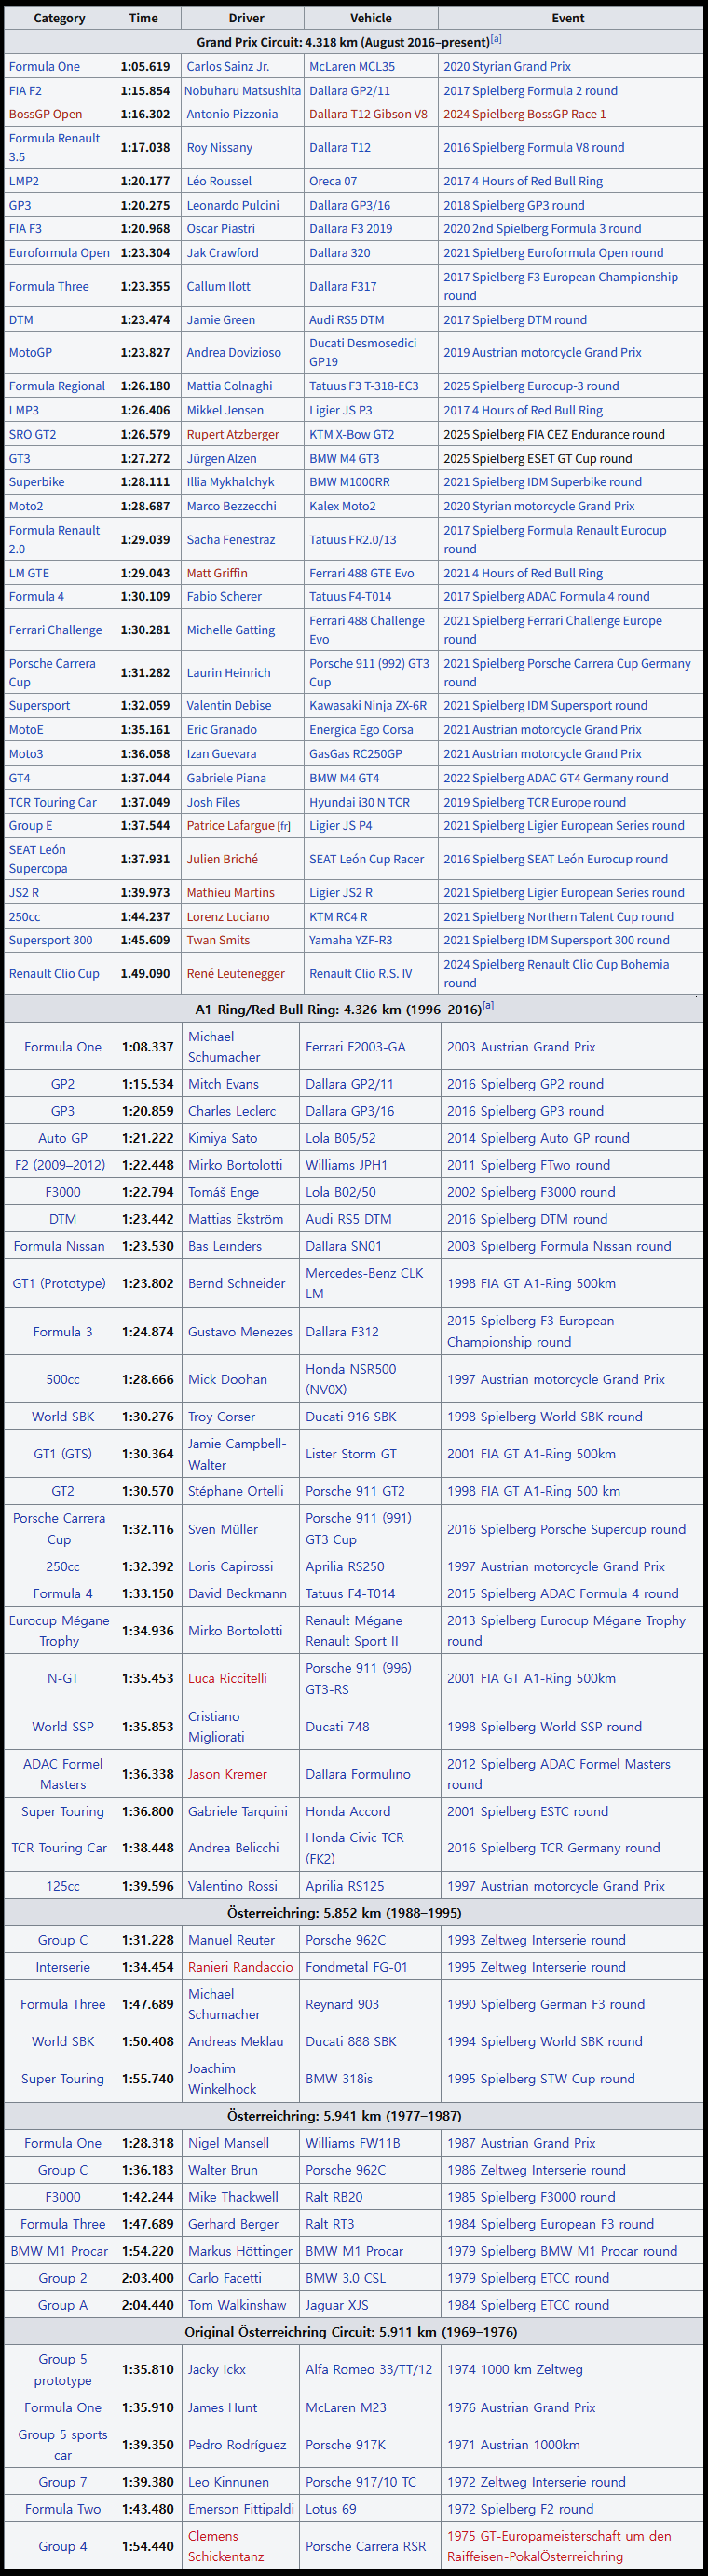Open the red Patrice Lafargue link

click(230, 827)
